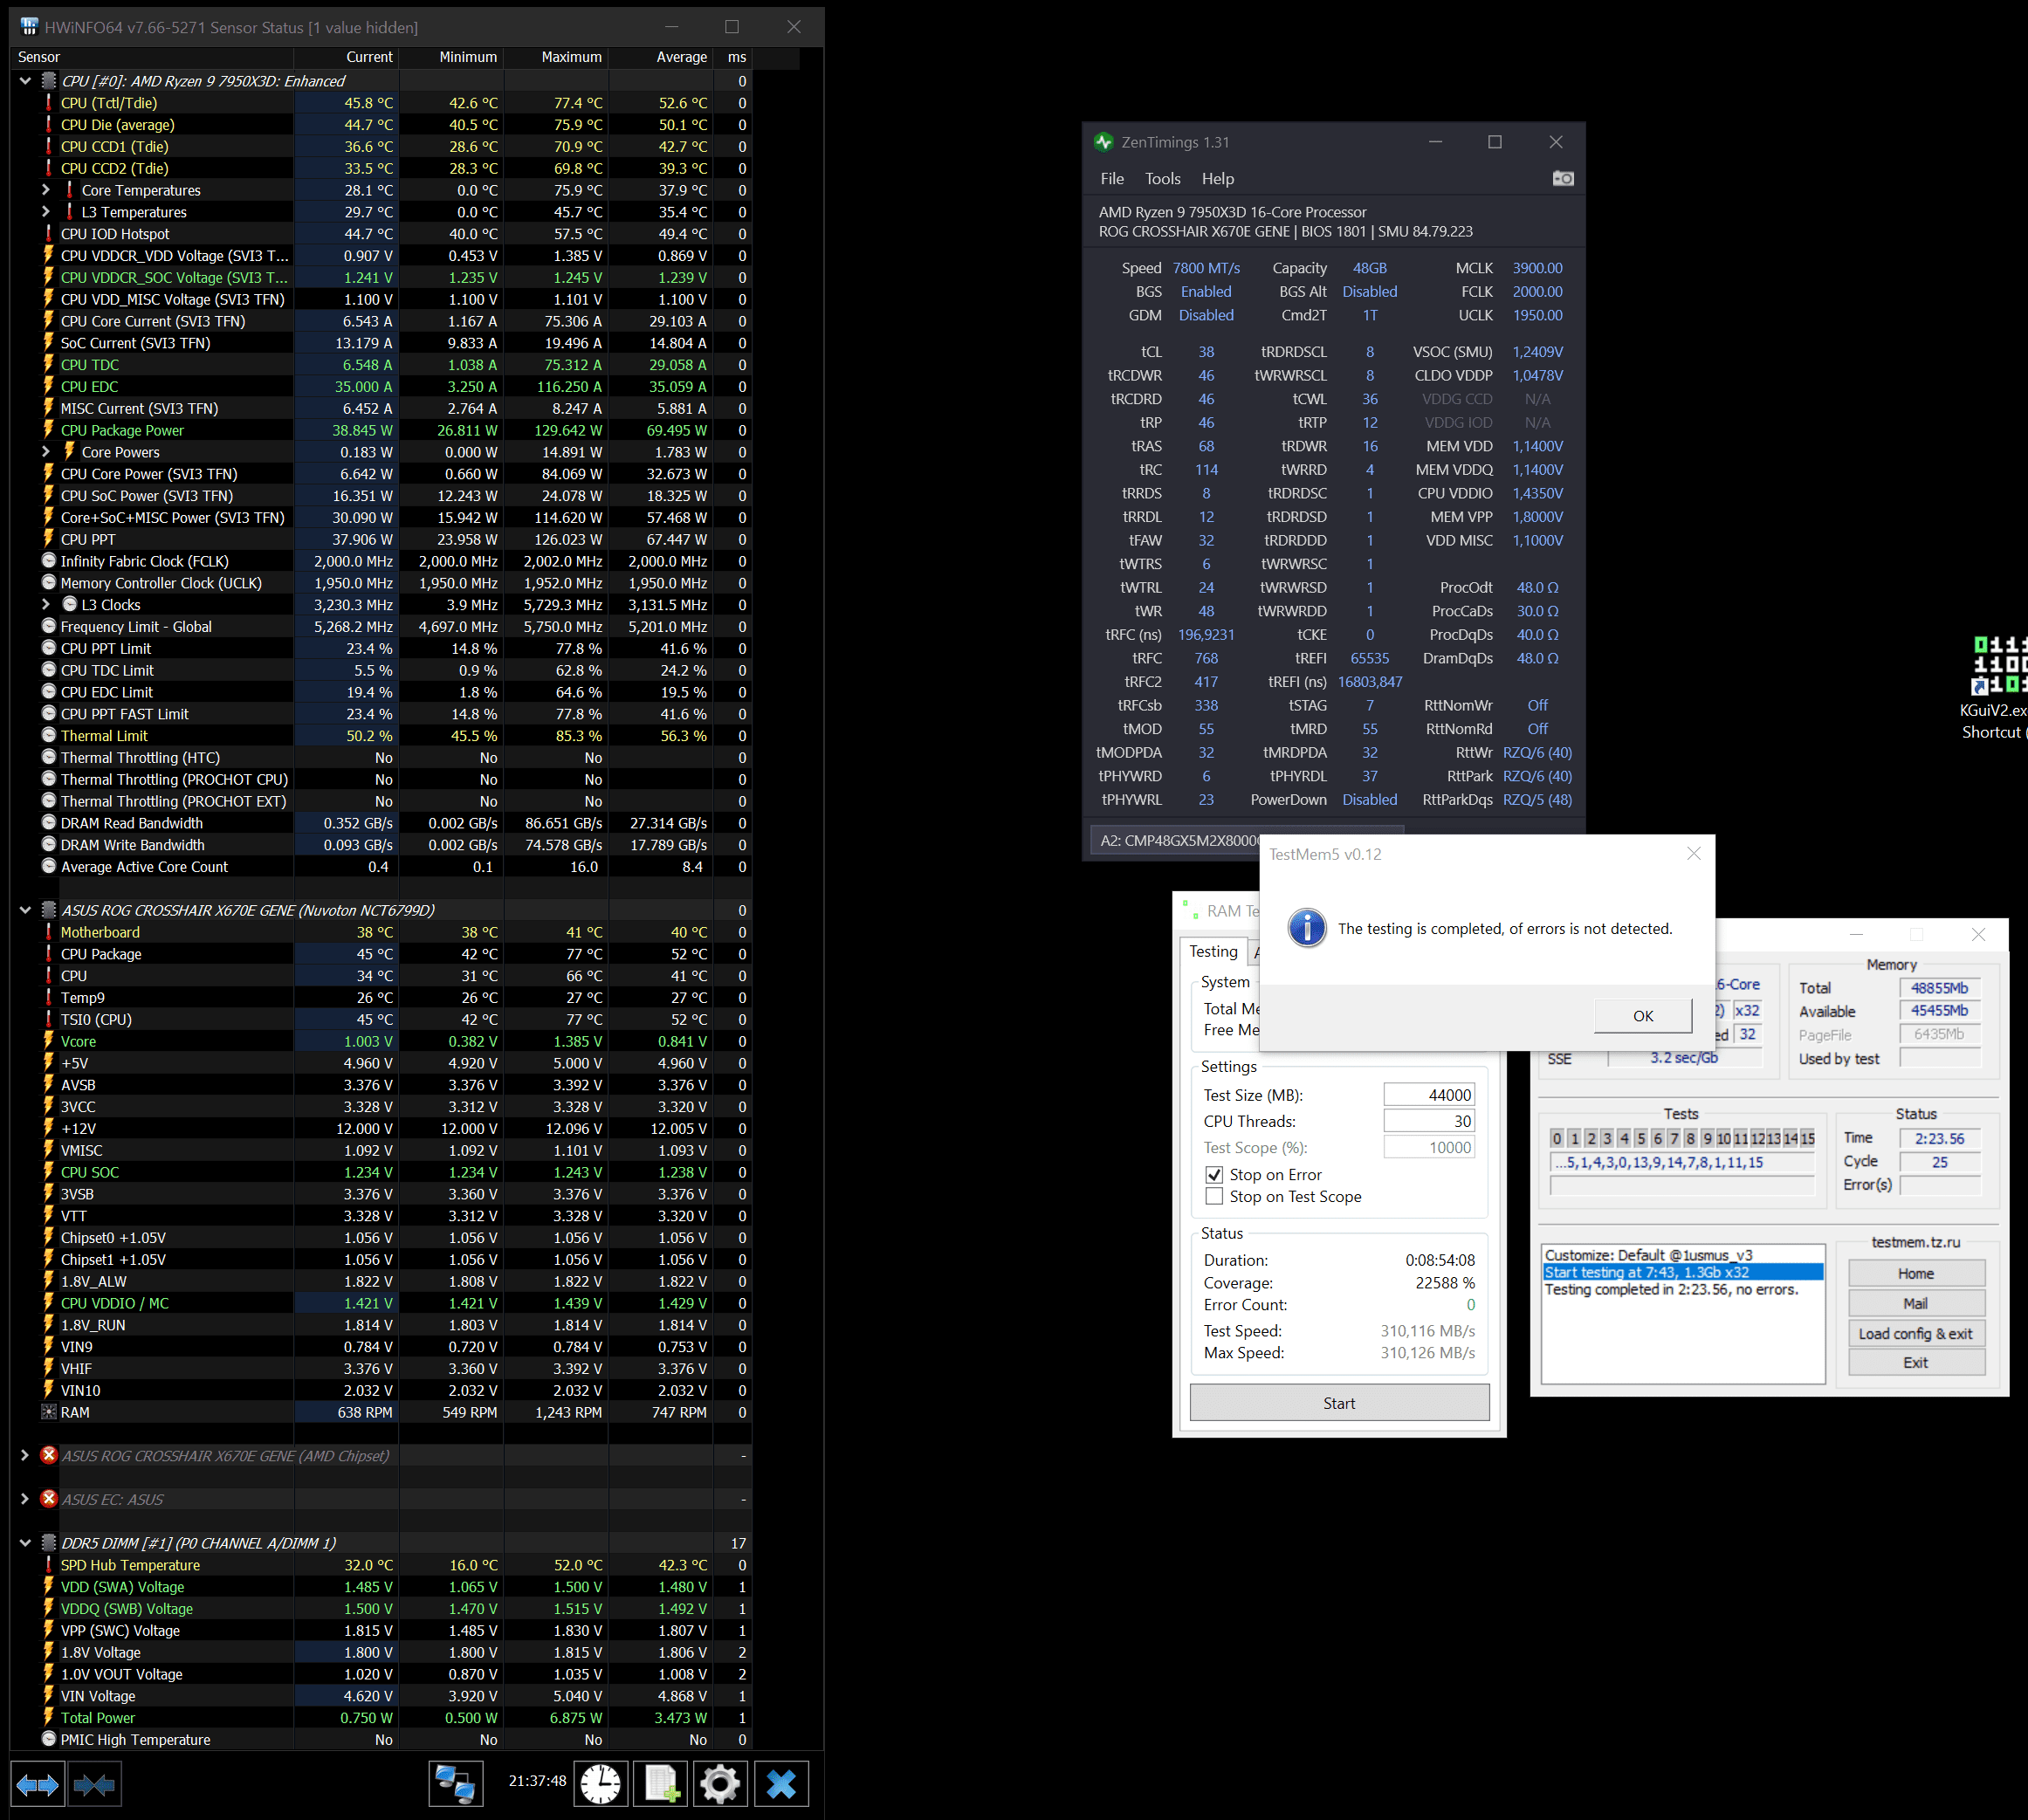Expand the Core Temperatures group
This screenshot has width=2028, height=1820.
pos(45,189)
